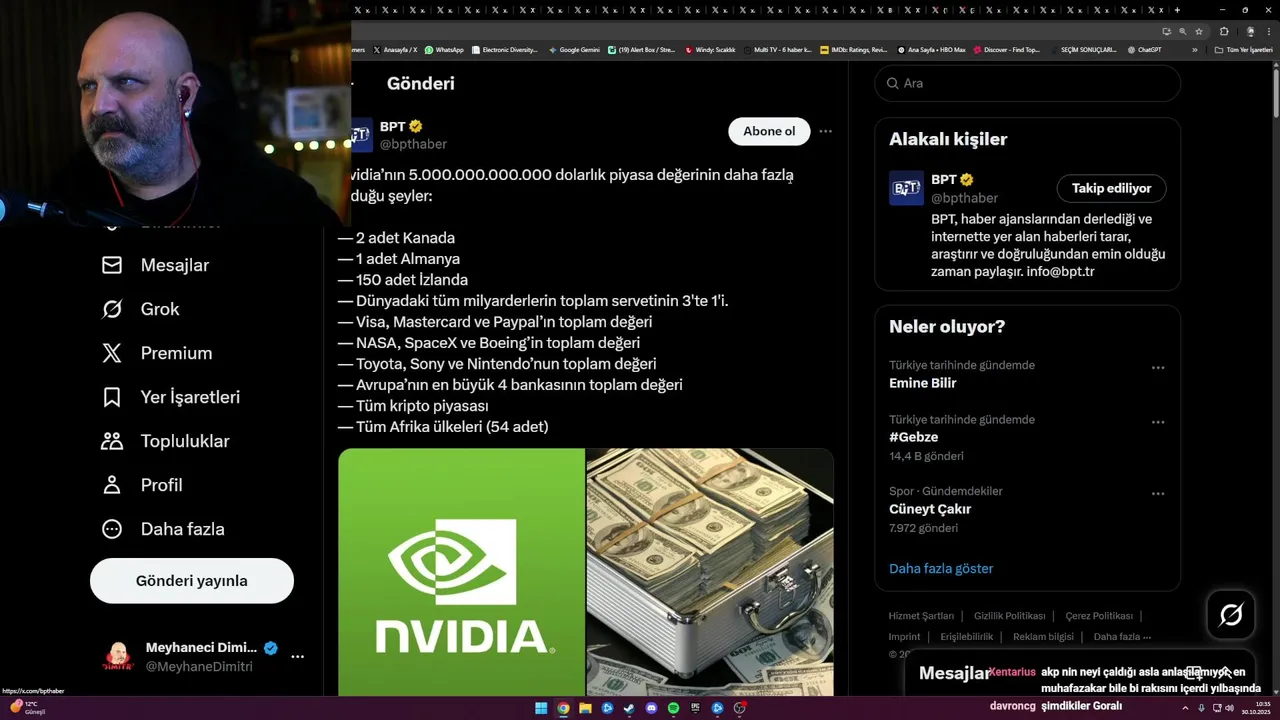Click the Ara search field
Image resolution: width=1280 pixels, height=720 pixels.
click(x=1028, y=83)
